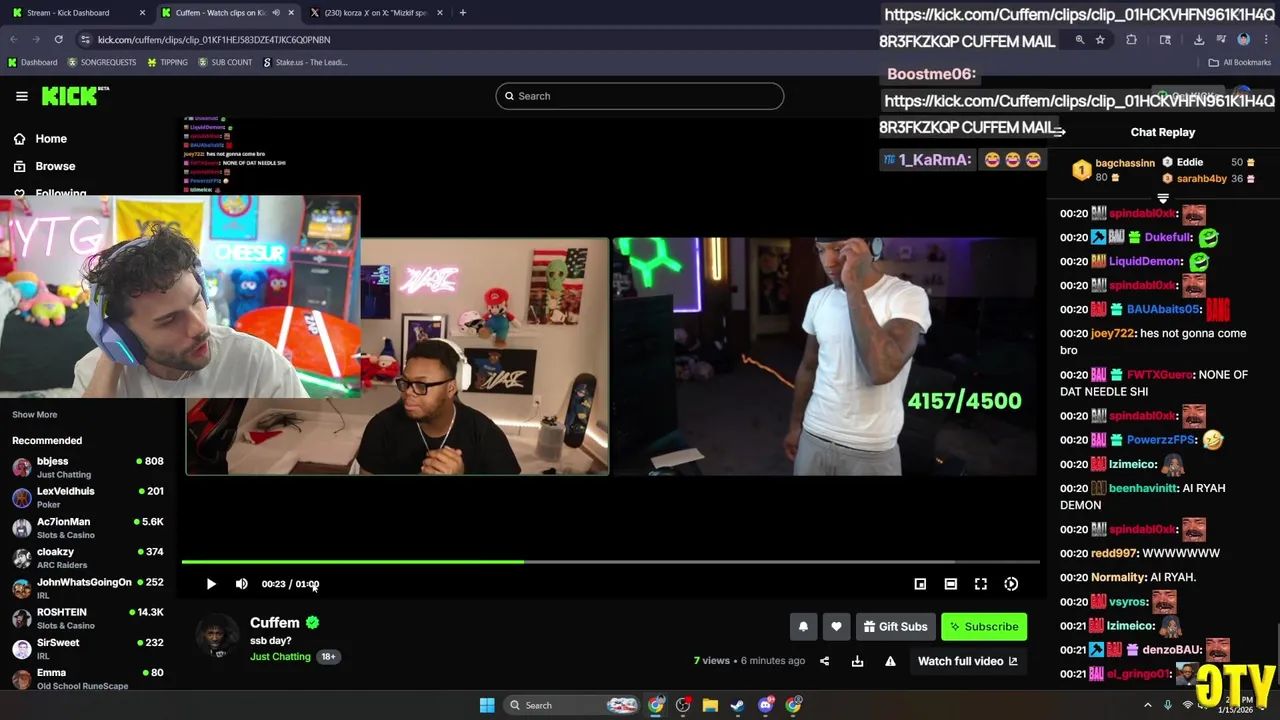This screenshot has height=720, width=1280.
Task: Open the playback speed settings icon
Action: (1011, 584)
